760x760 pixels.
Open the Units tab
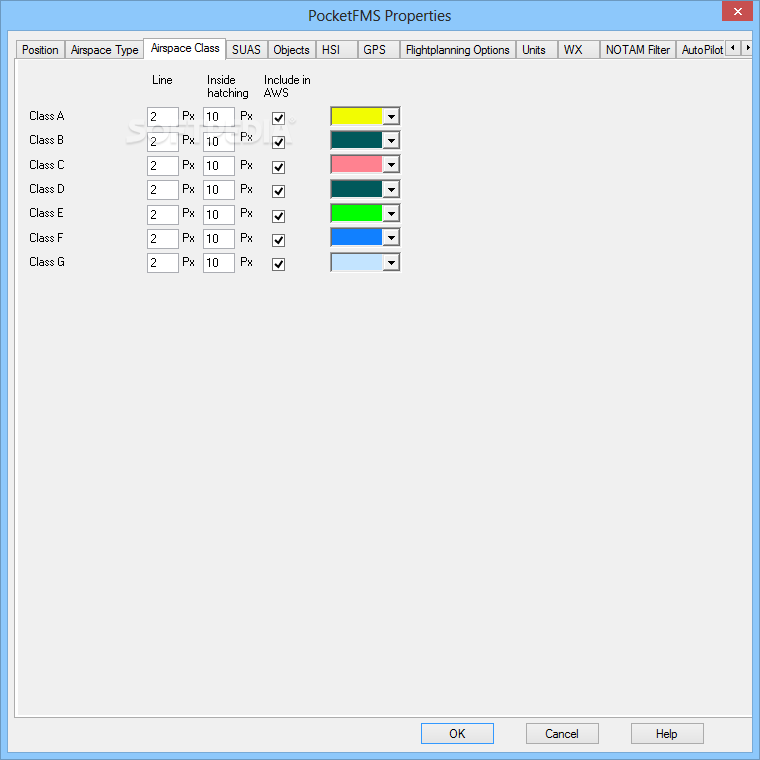(537, 50)
